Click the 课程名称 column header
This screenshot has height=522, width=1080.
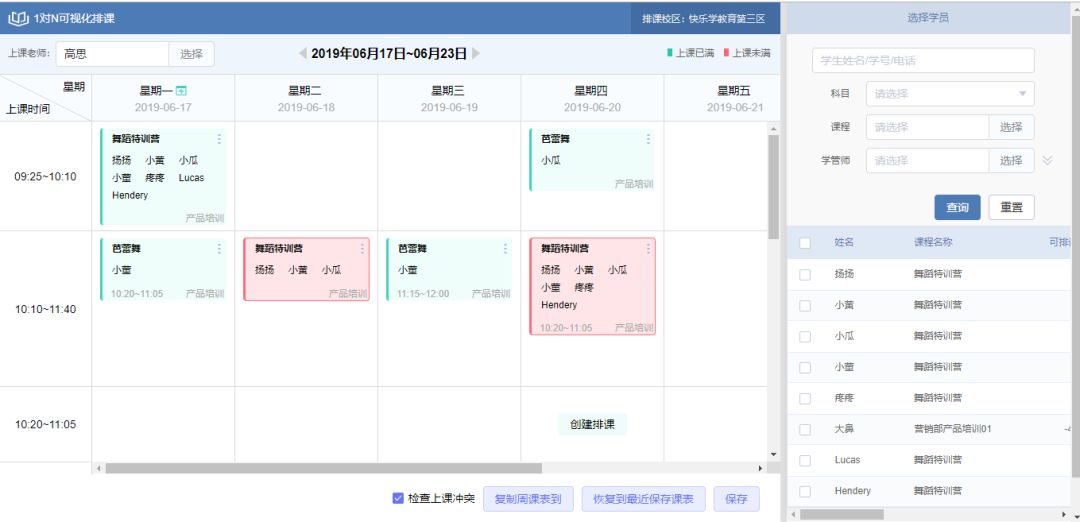[932, 242]
